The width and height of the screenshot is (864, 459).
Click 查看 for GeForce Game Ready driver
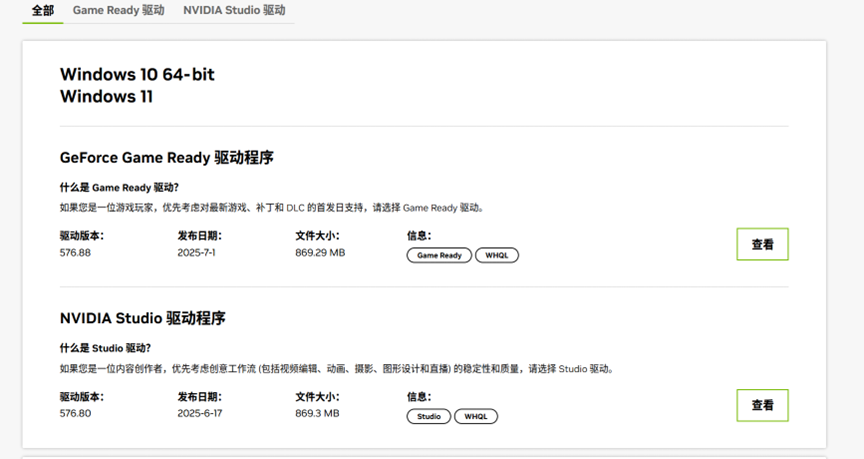(762, 244)
